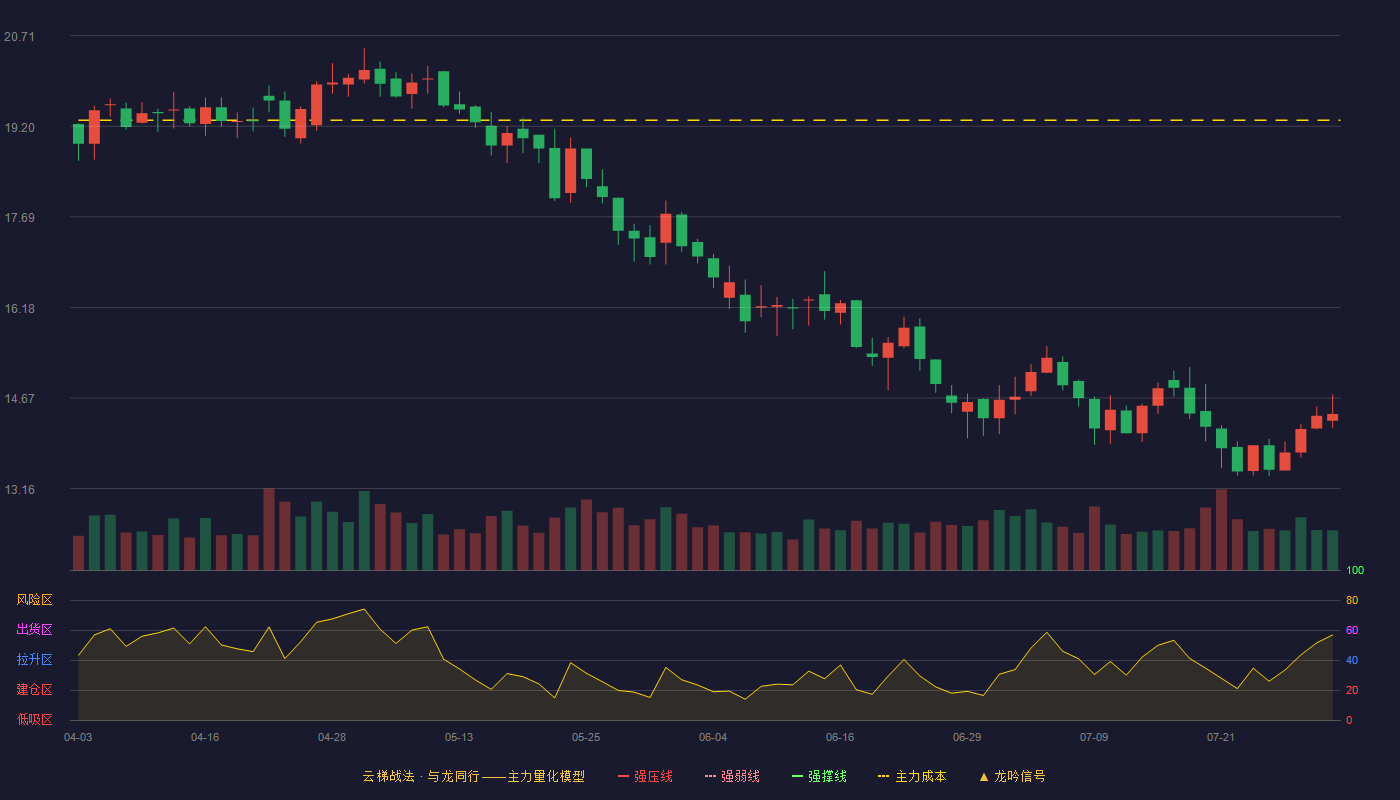Click the yellow dashed 主力成本 line on chart
This screenshot has height=800, width=1400.
click(709, 120)
